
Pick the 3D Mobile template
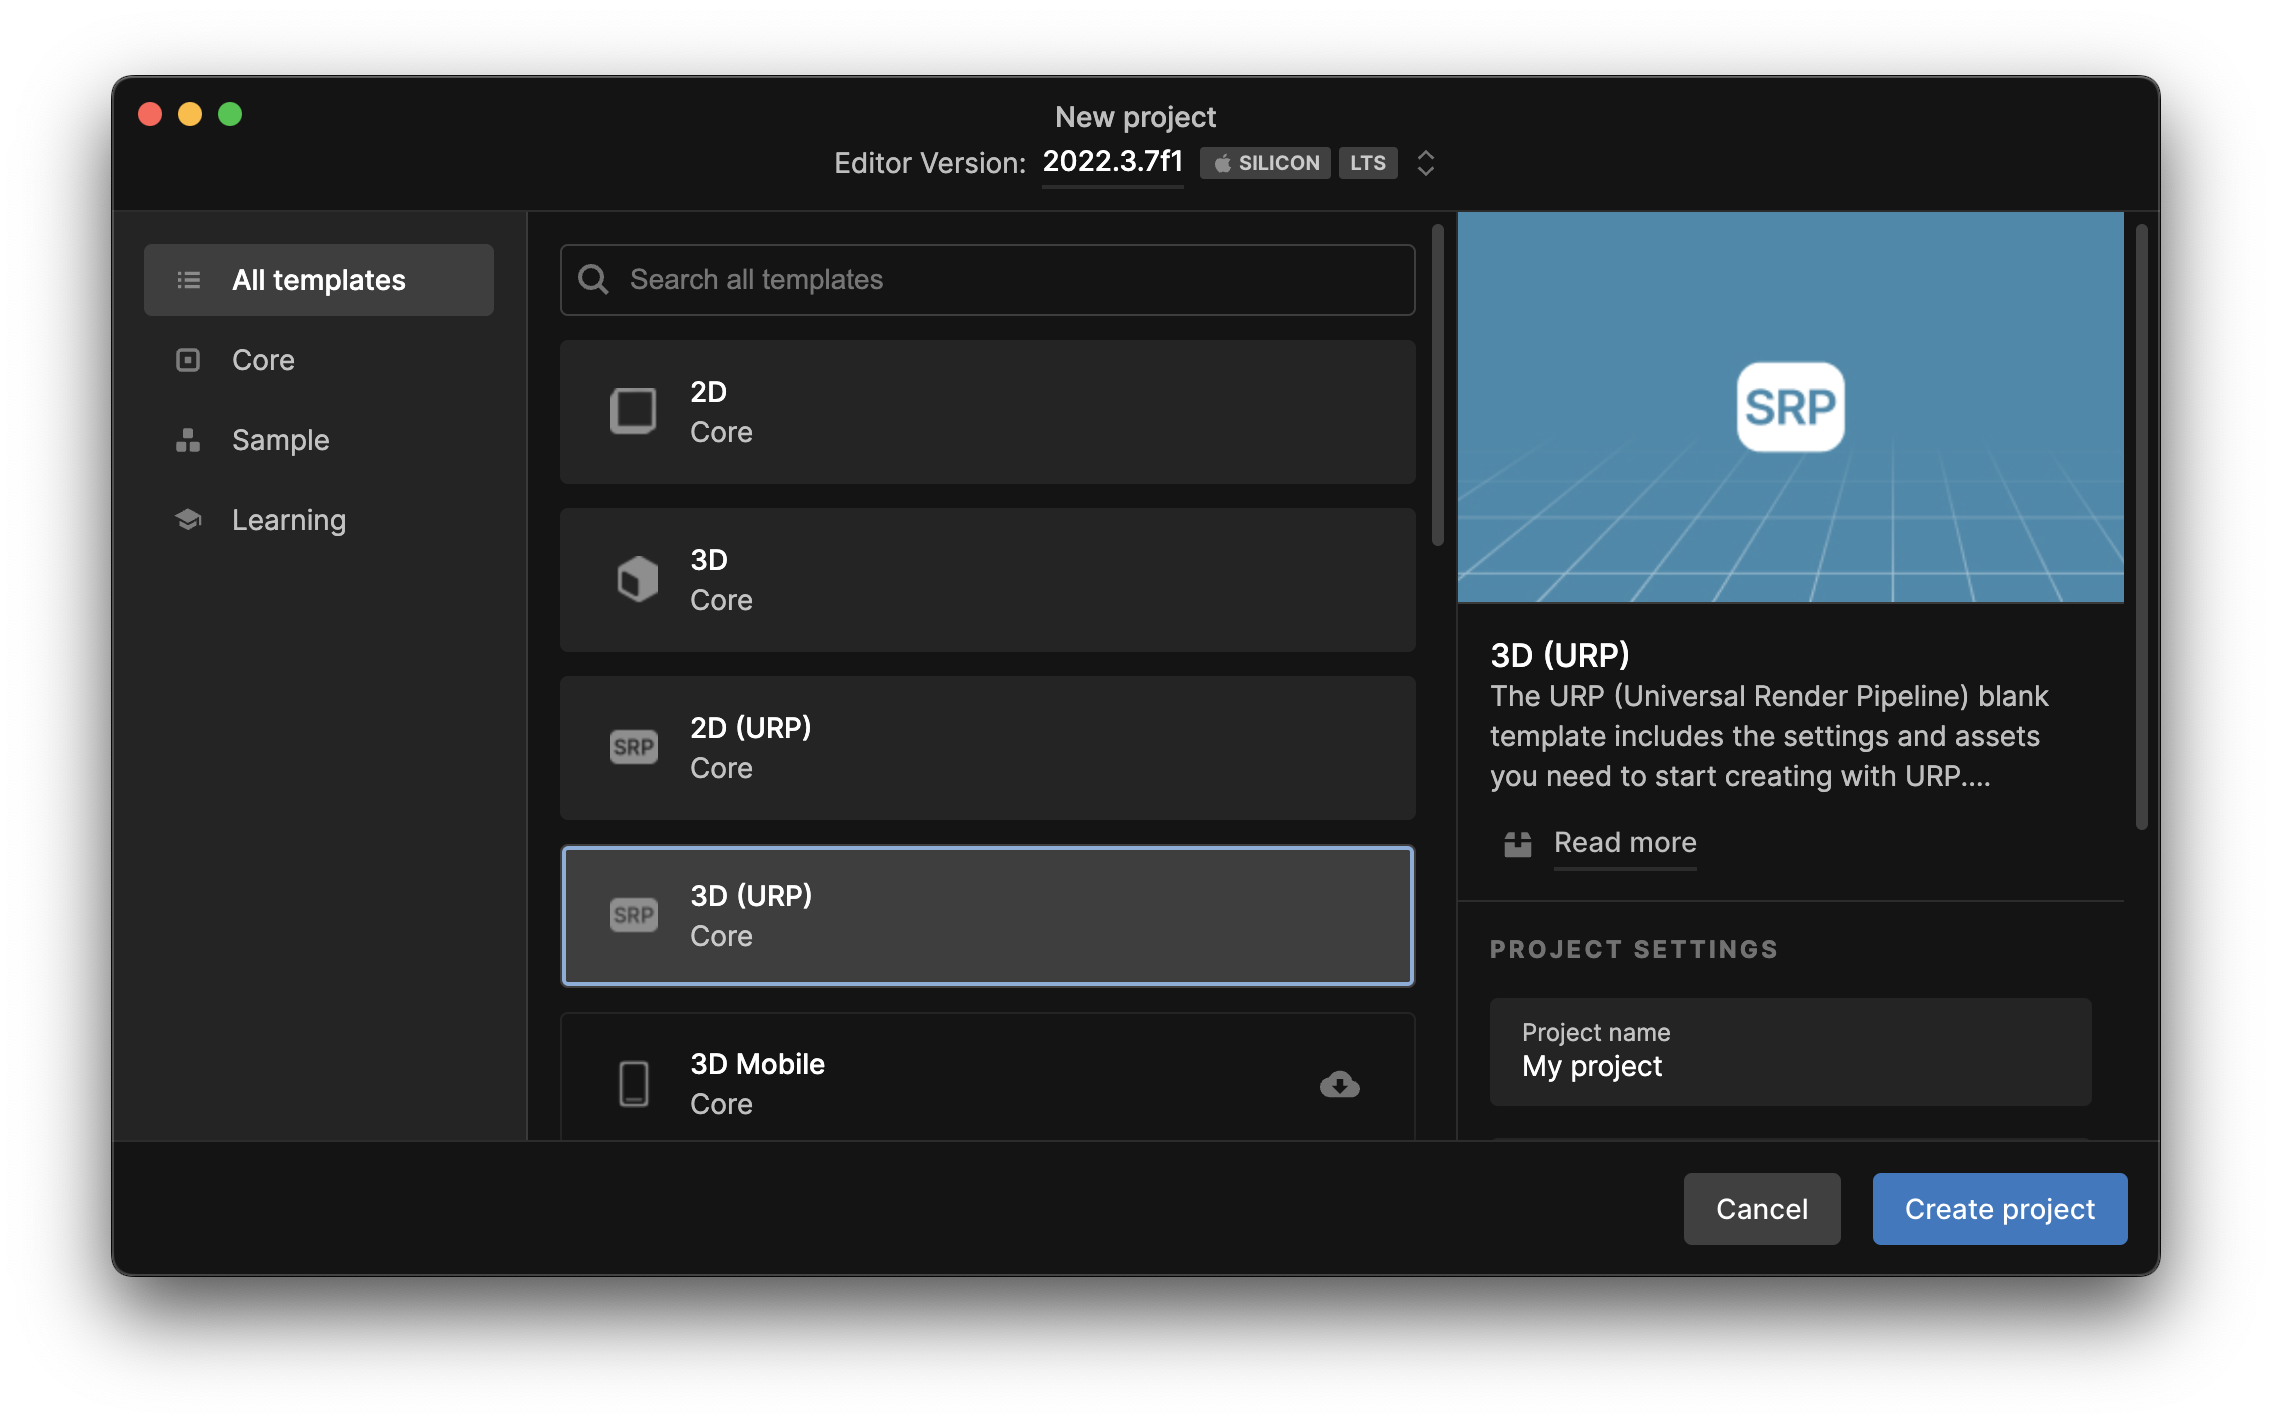(987, 1078)
